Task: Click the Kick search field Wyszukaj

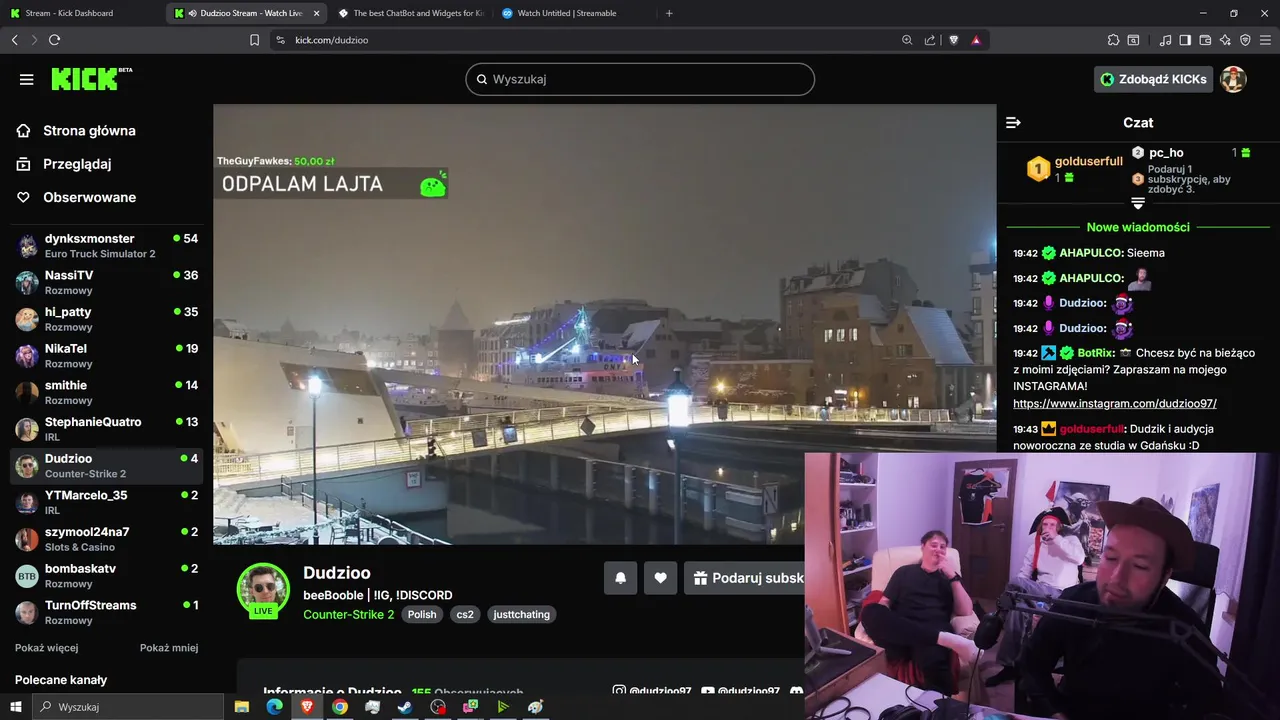Action: [640, 79]
